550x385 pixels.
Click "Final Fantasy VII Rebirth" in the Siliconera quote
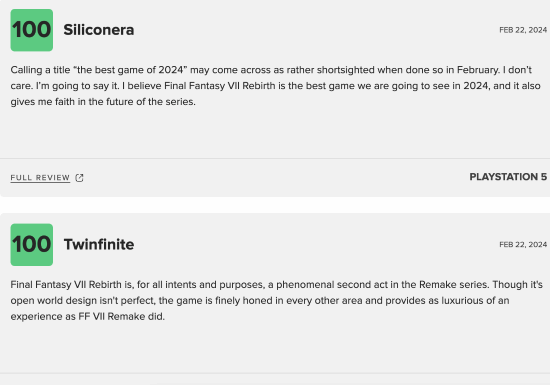220,86
